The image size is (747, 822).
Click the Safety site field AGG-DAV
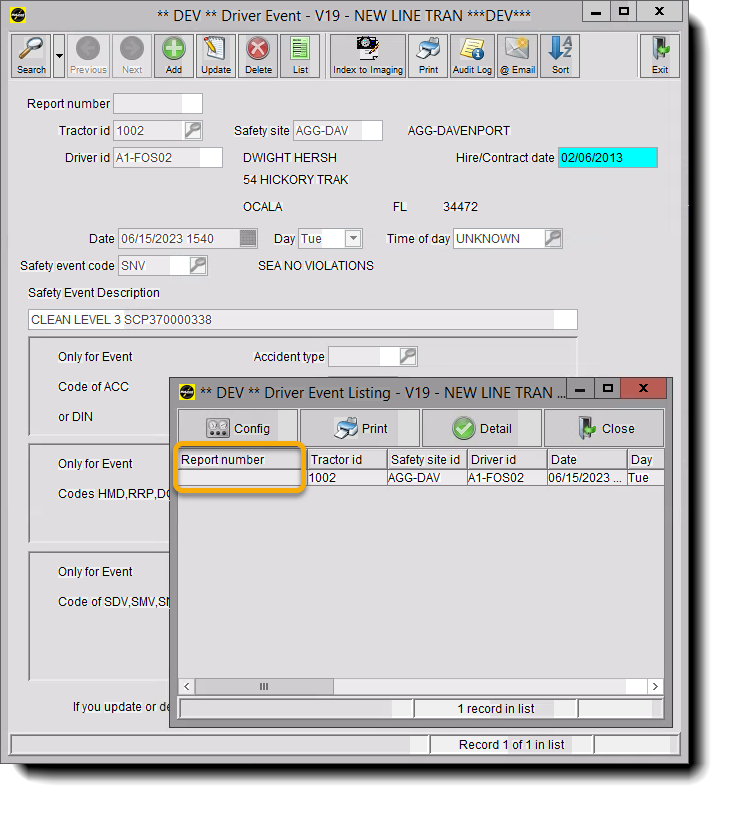point(338,130)
